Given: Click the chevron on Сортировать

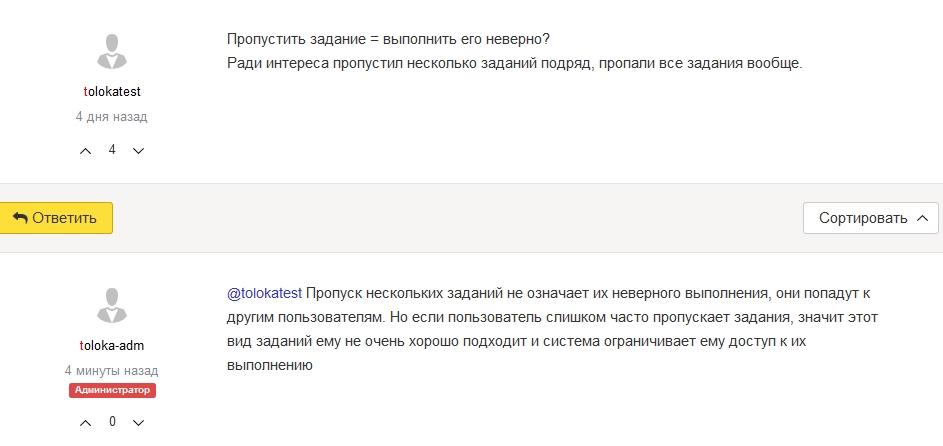Looking at the screenshot, I should tap(922, 218).
